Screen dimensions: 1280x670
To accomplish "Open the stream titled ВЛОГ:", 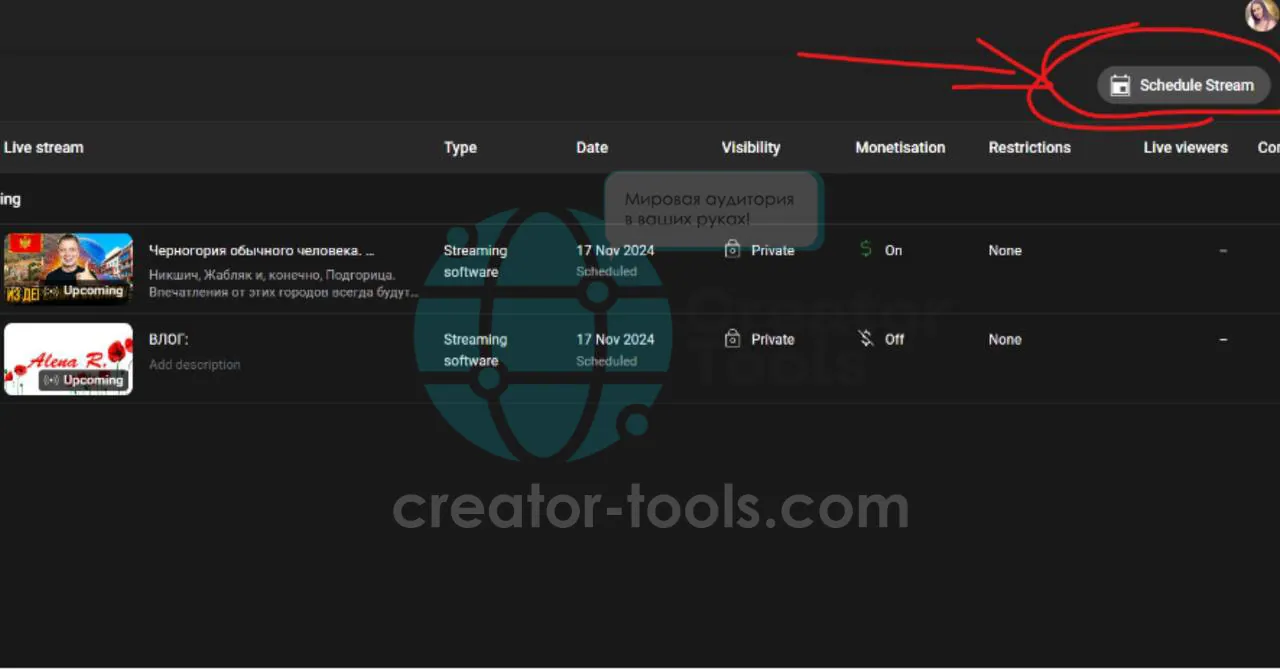I will click(x=168, y=339).
